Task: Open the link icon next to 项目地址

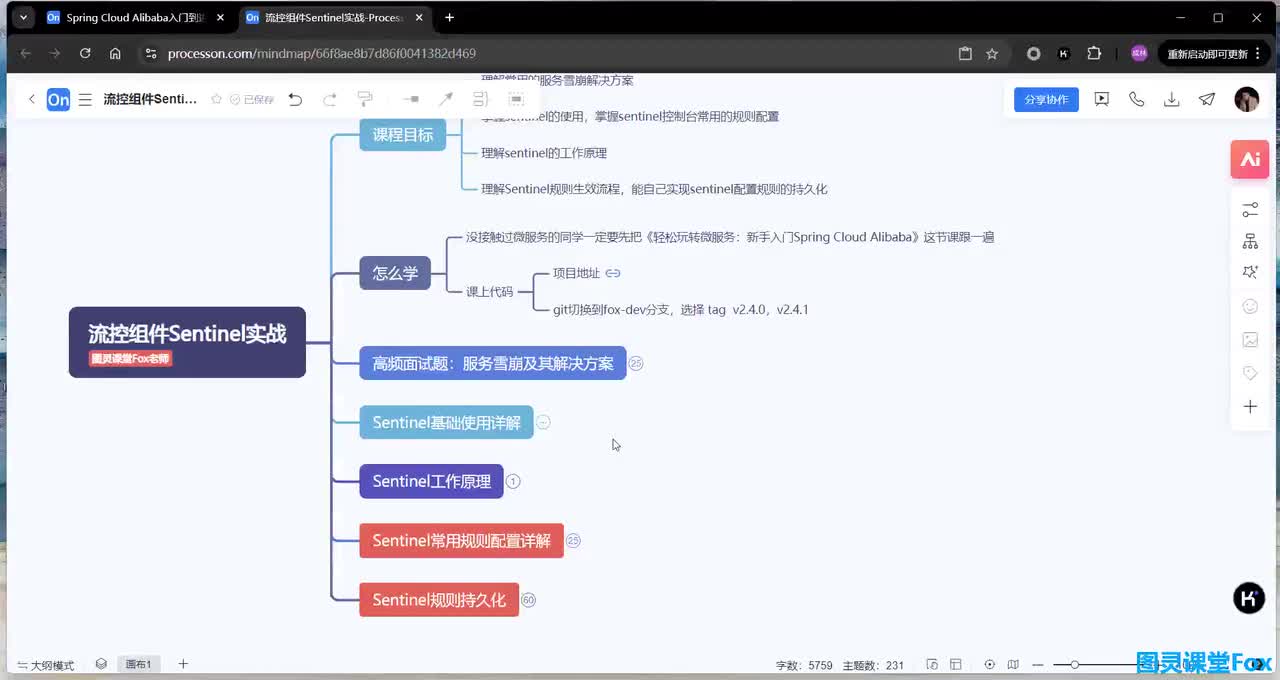Action: pyautogui.click(x=613, y=273)
